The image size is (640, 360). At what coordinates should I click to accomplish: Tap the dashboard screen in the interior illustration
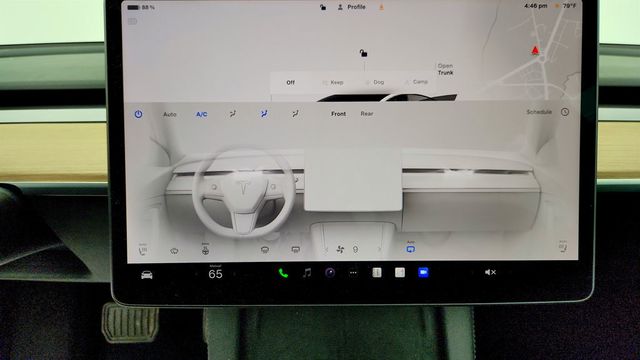[353, 180]
